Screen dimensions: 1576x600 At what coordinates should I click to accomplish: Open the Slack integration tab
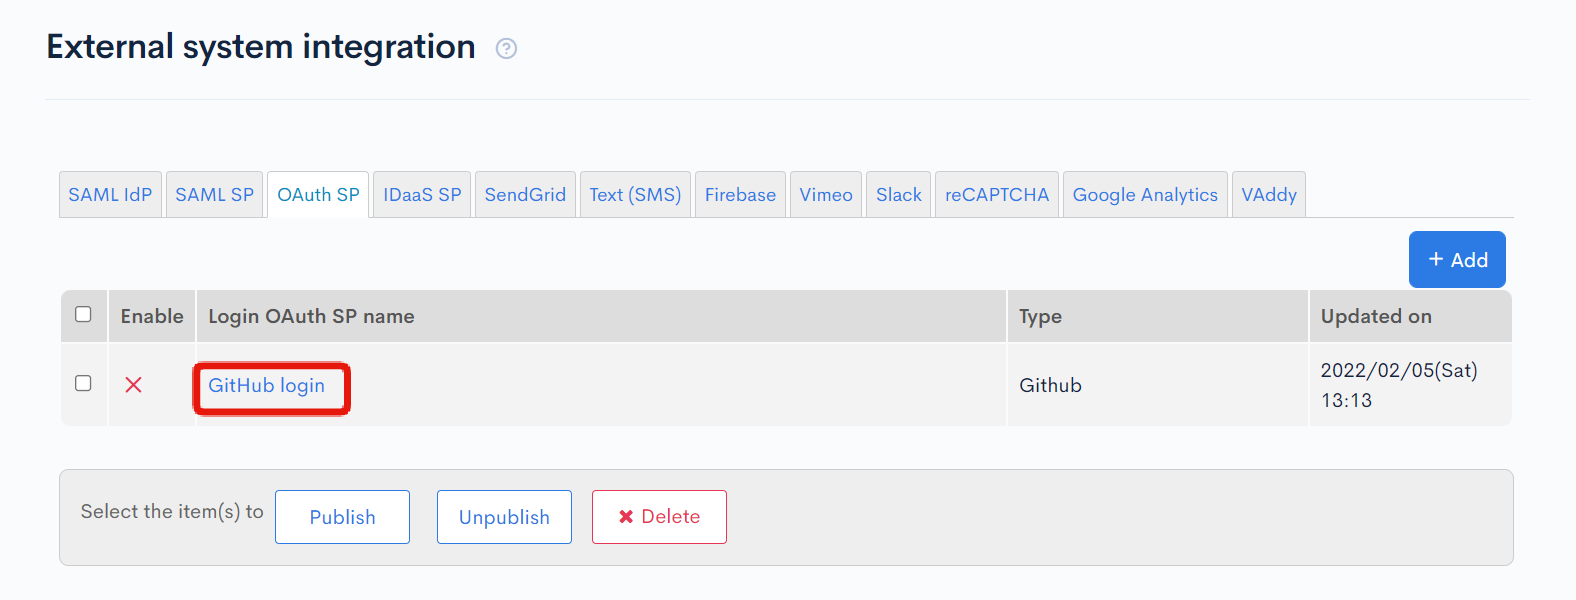pyautogui.click(x=899, y=195)
